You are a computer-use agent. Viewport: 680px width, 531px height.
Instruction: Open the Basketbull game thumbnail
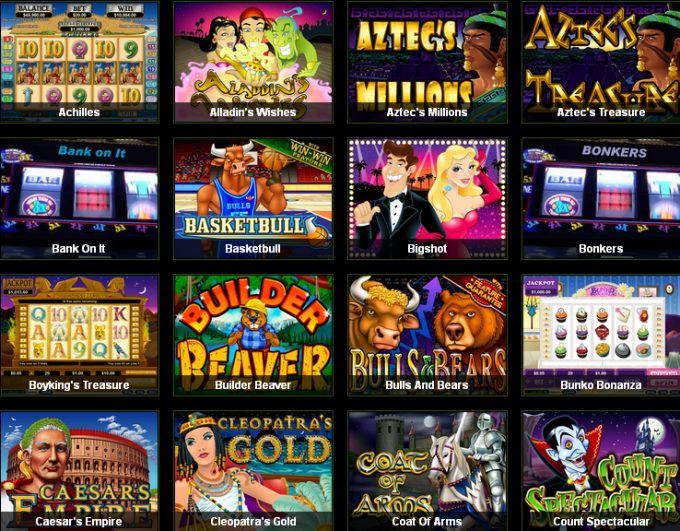(x=253, y=198)
